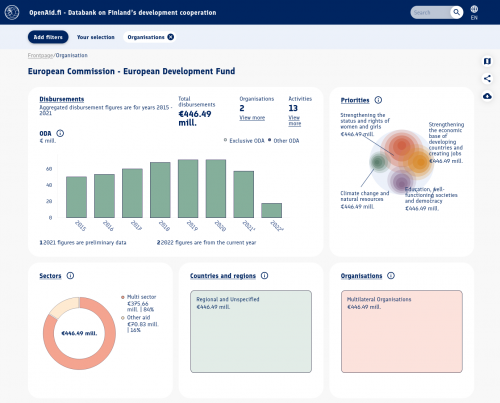This screenshot has height=403, width=500.
Task: Click the orange economic base priority bubble
Action: click(x=420, y=162)
